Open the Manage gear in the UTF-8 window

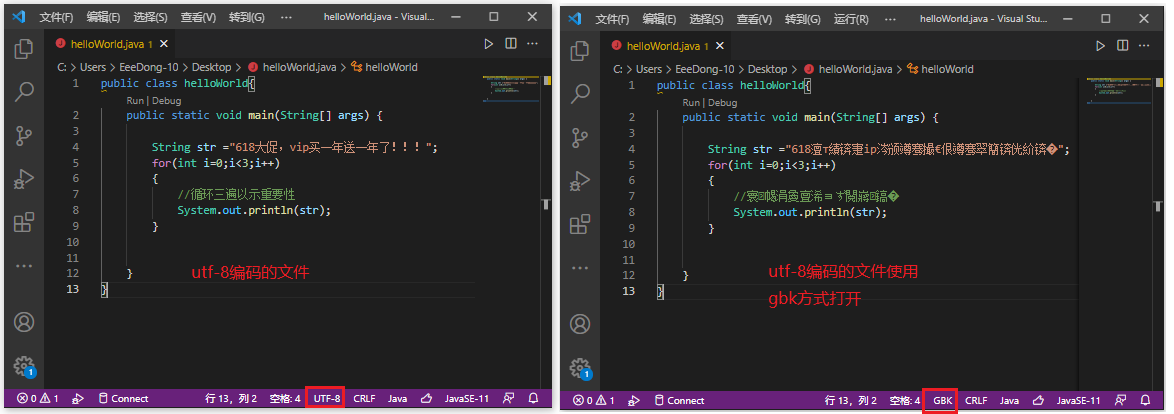point(24,366)
